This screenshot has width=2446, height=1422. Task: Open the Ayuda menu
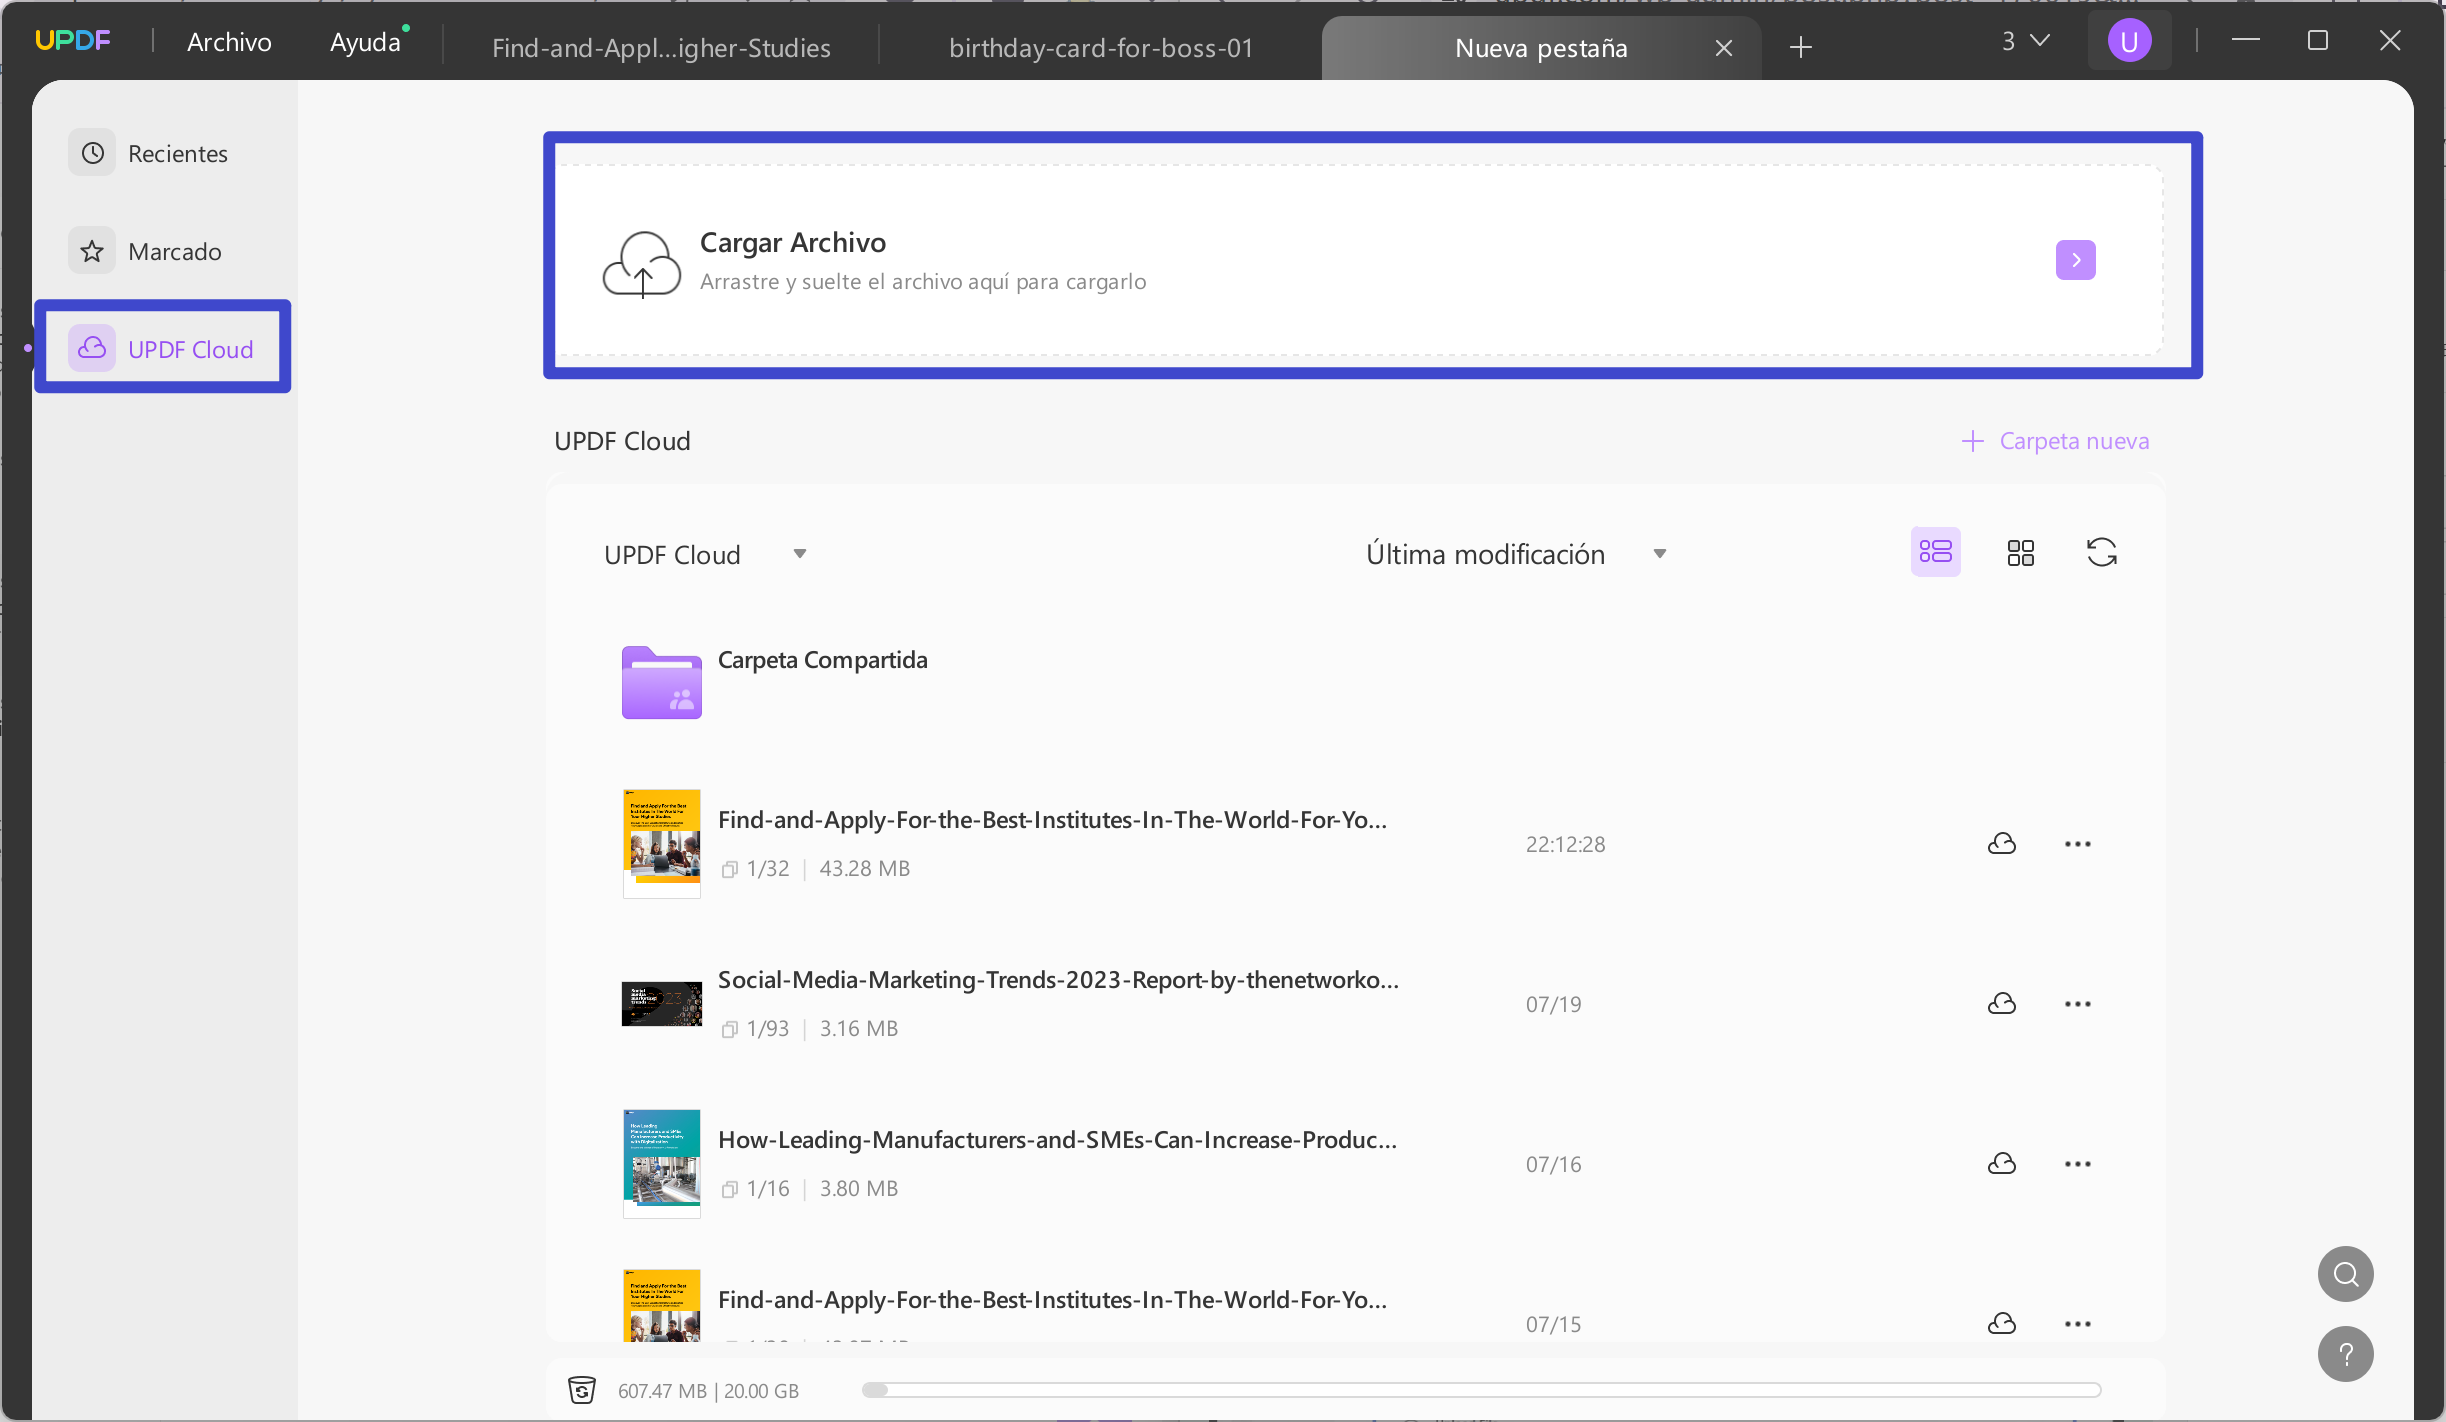pyautogui.click(x=366, y=42)
